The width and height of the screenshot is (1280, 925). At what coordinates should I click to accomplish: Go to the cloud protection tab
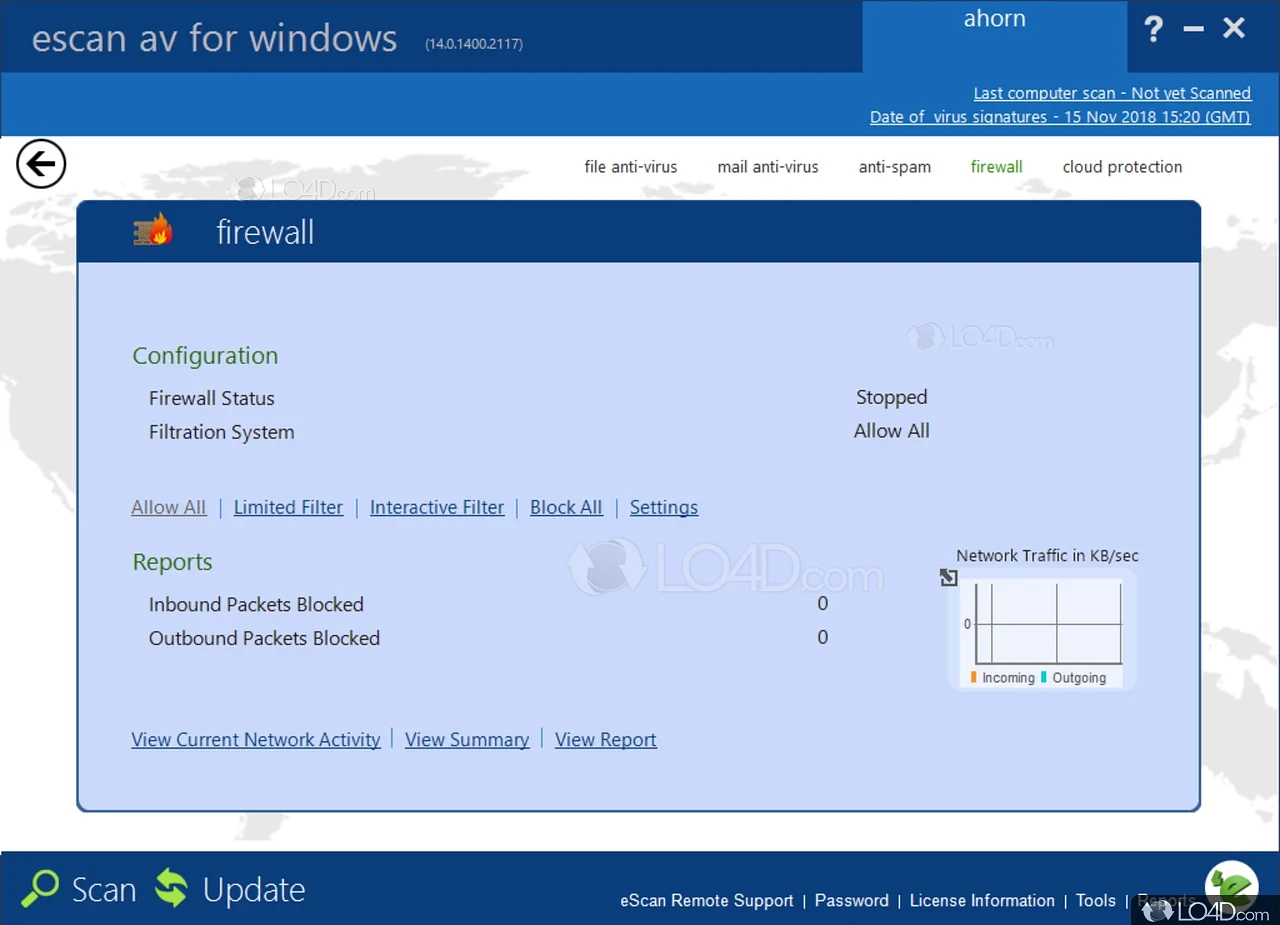1122,167
